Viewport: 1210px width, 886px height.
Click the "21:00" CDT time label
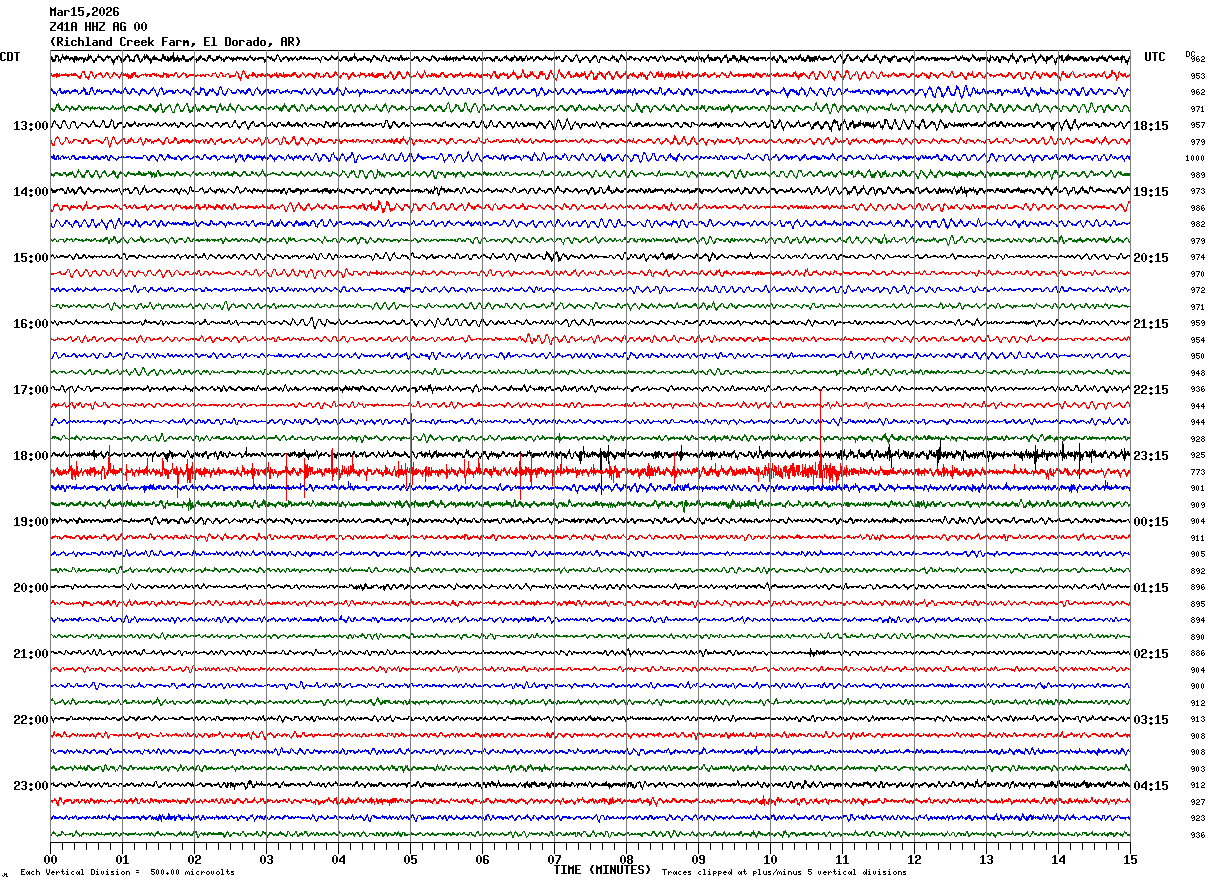[30, 654]
